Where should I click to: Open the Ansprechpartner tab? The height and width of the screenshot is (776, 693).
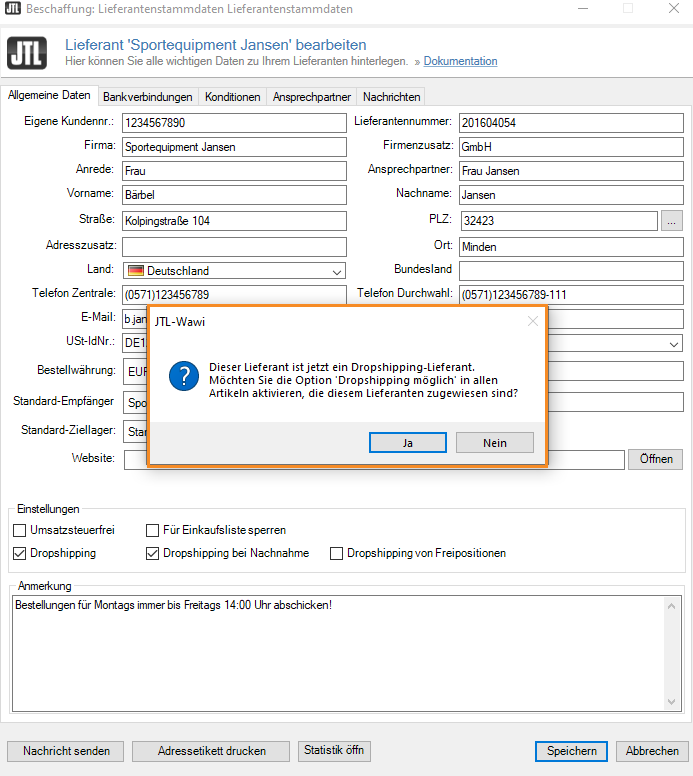[x=311, y=97]
